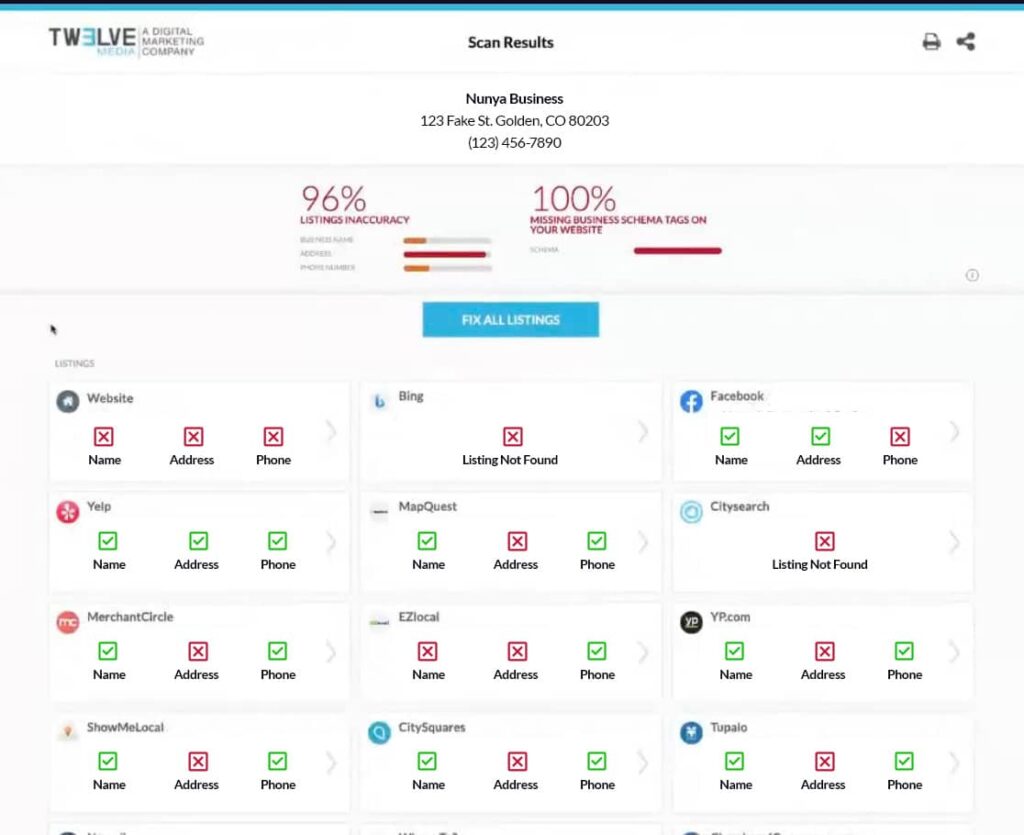The width and height of the screenshot is (1024, 835).
Task: Click Facebook's green Address checkmark
Action: (x=821, y=436)
